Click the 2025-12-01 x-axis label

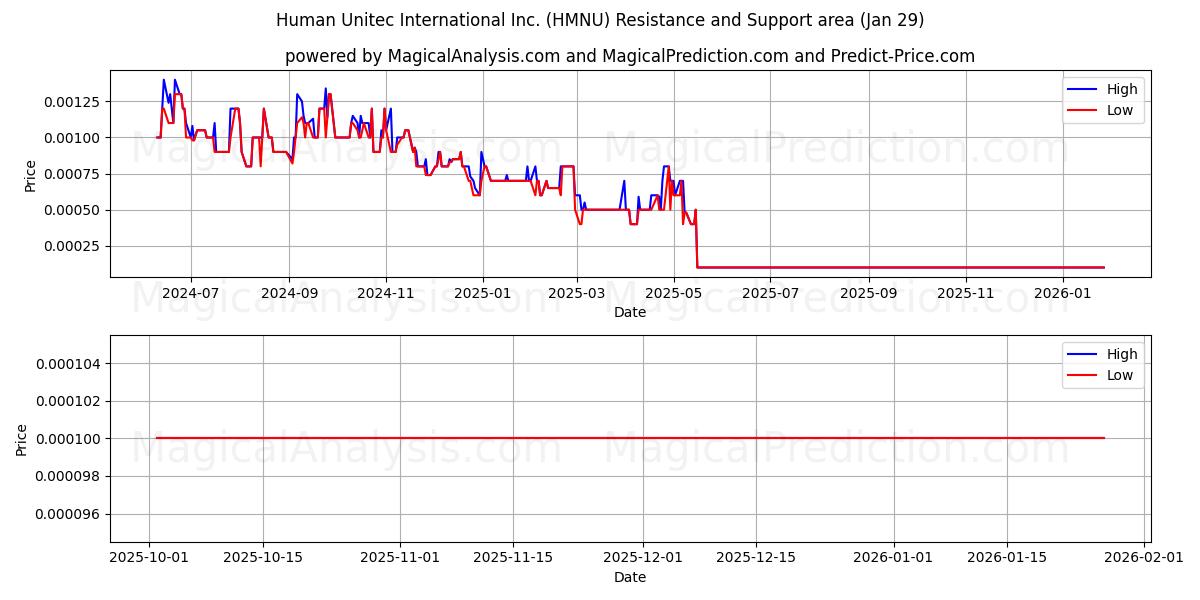(643, 559)
